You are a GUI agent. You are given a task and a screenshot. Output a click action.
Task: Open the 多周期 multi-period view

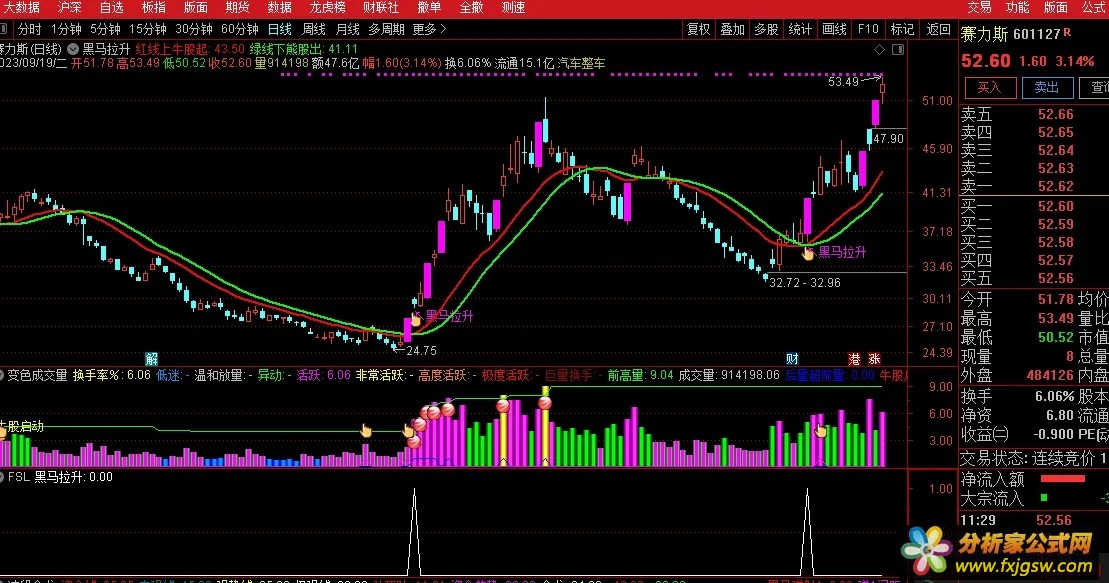coord(386,29)
